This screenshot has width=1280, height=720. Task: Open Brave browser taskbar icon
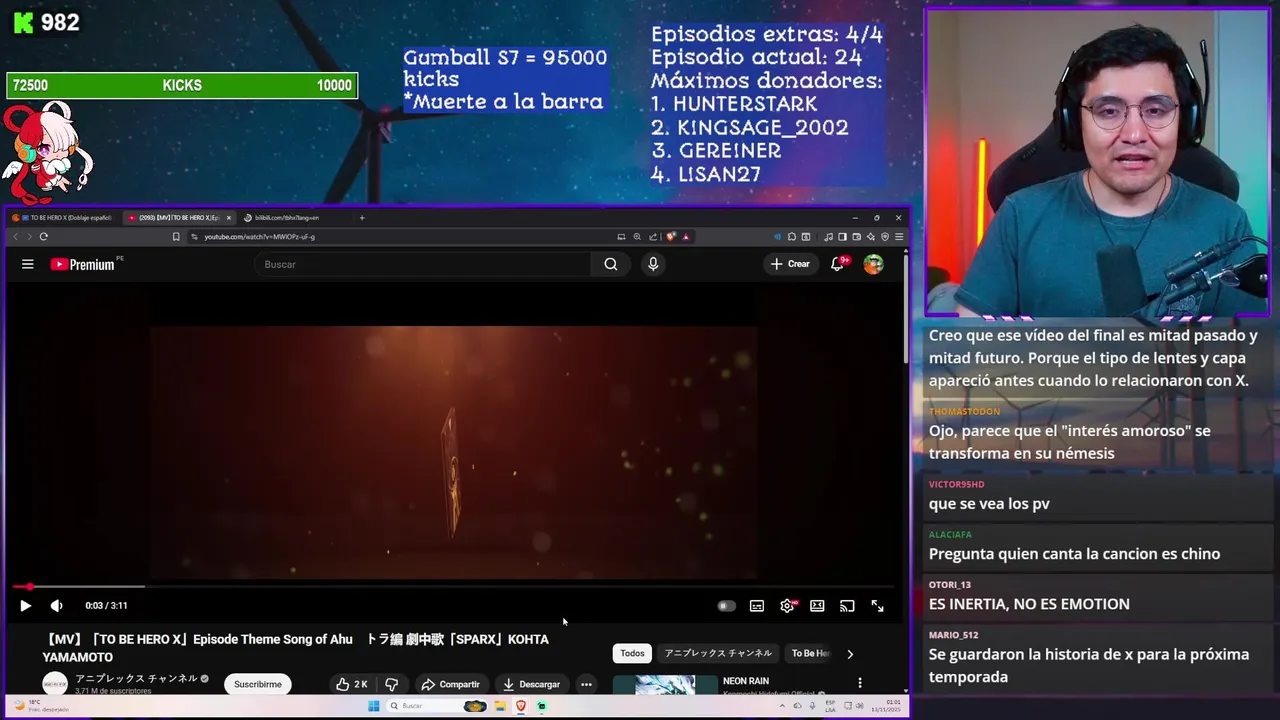521,706
